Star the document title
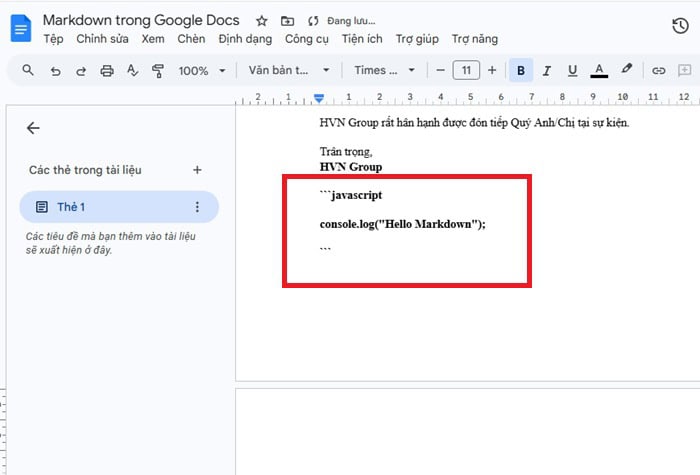 tap(262, 21)
